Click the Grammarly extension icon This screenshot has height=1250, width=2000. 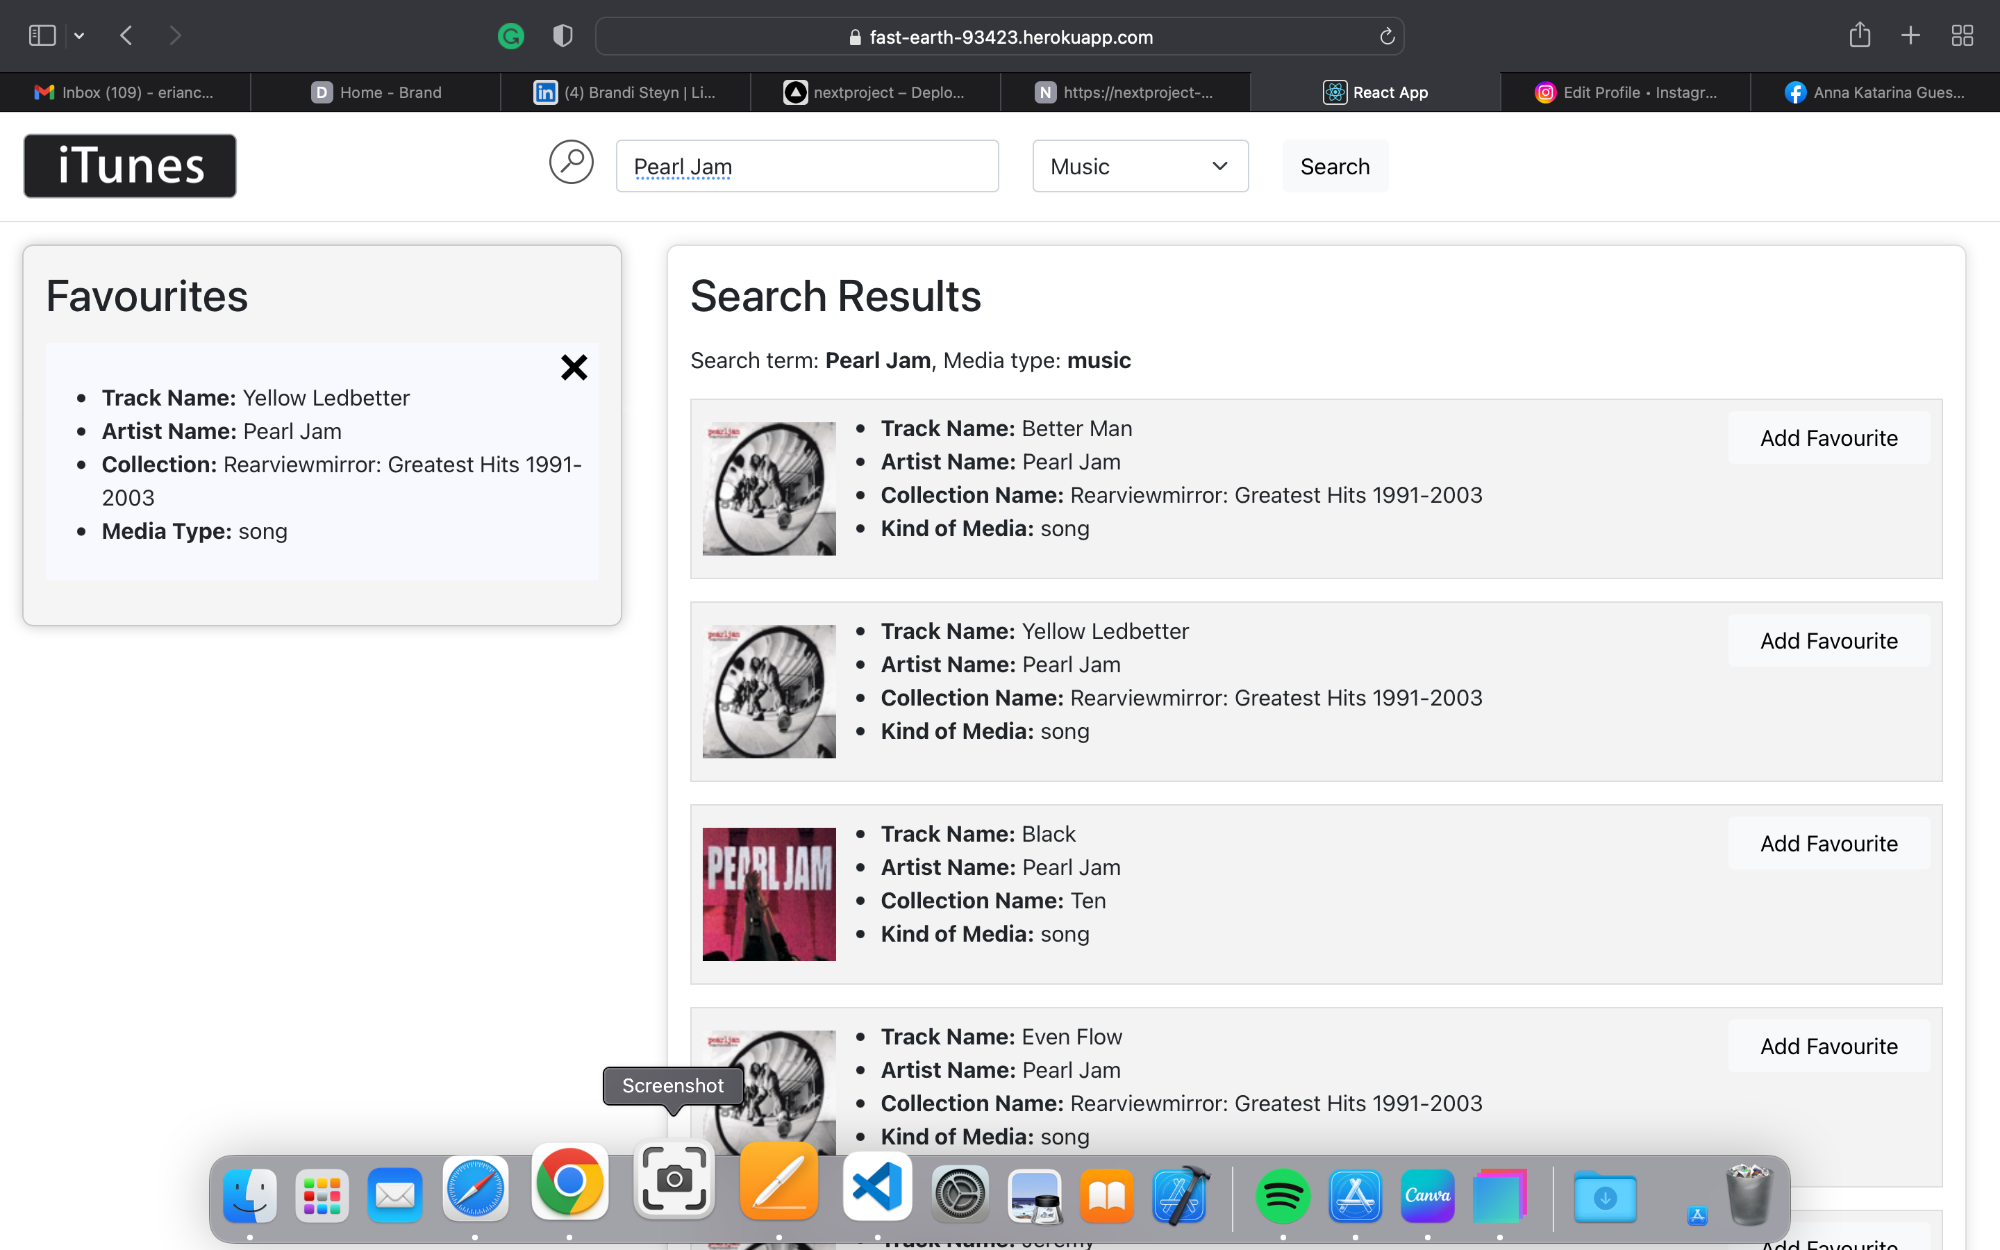[x=511, y=37]
